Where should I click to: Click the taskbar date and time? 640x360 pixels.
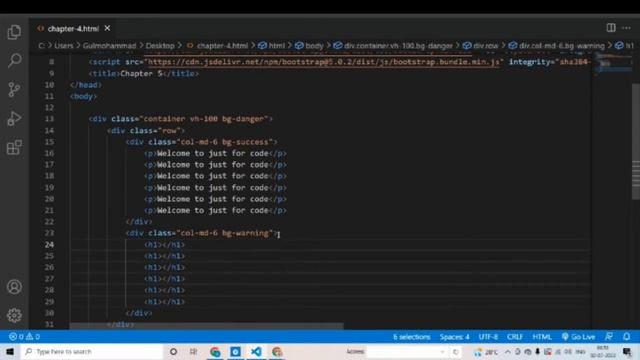click(x=603, y=351)
